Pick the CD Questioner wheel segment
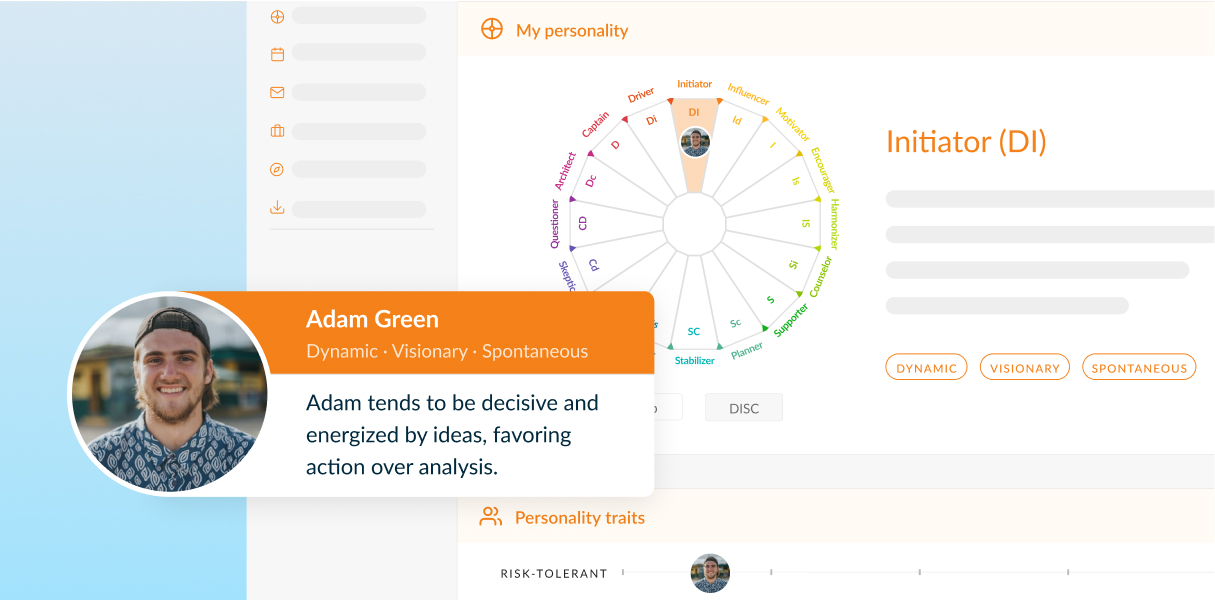The height and width of the screenshot is (600, 1215). (583, 223)
